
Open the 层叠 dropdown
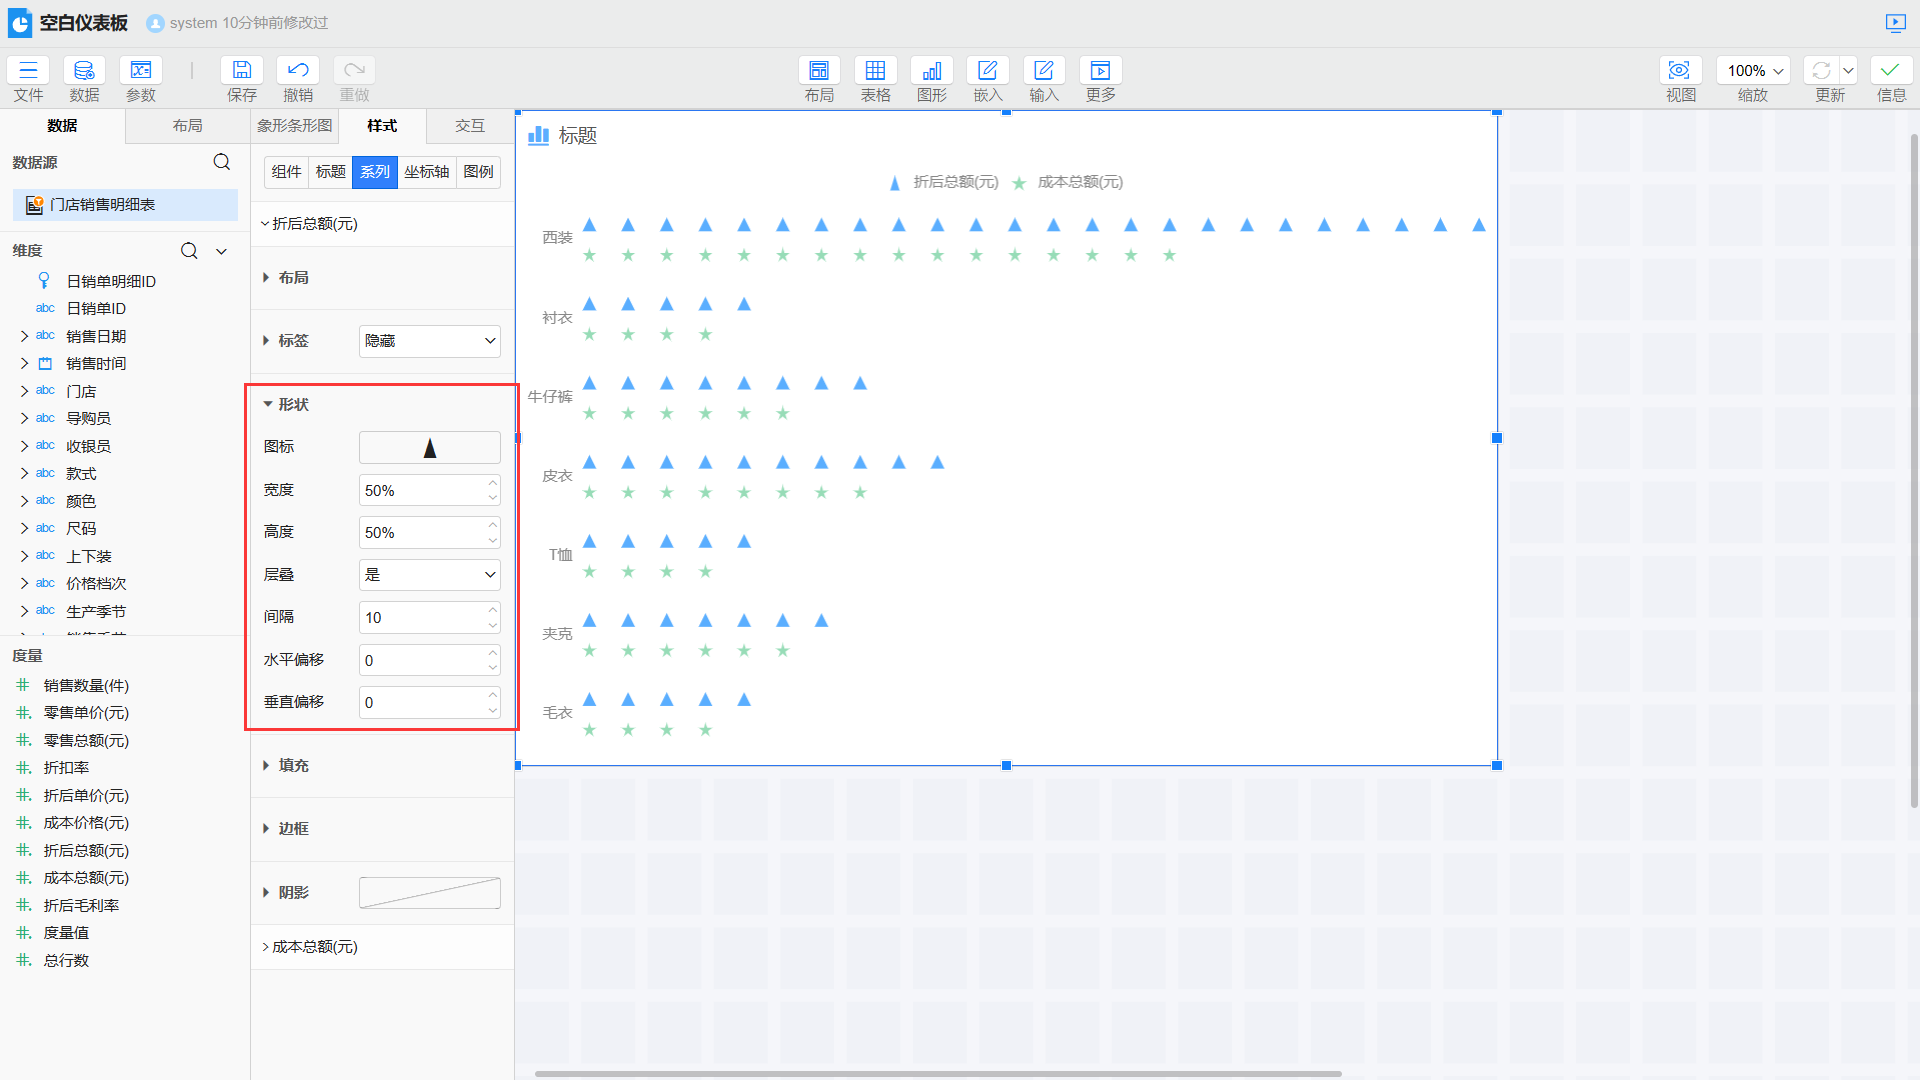tap(429, 575)
